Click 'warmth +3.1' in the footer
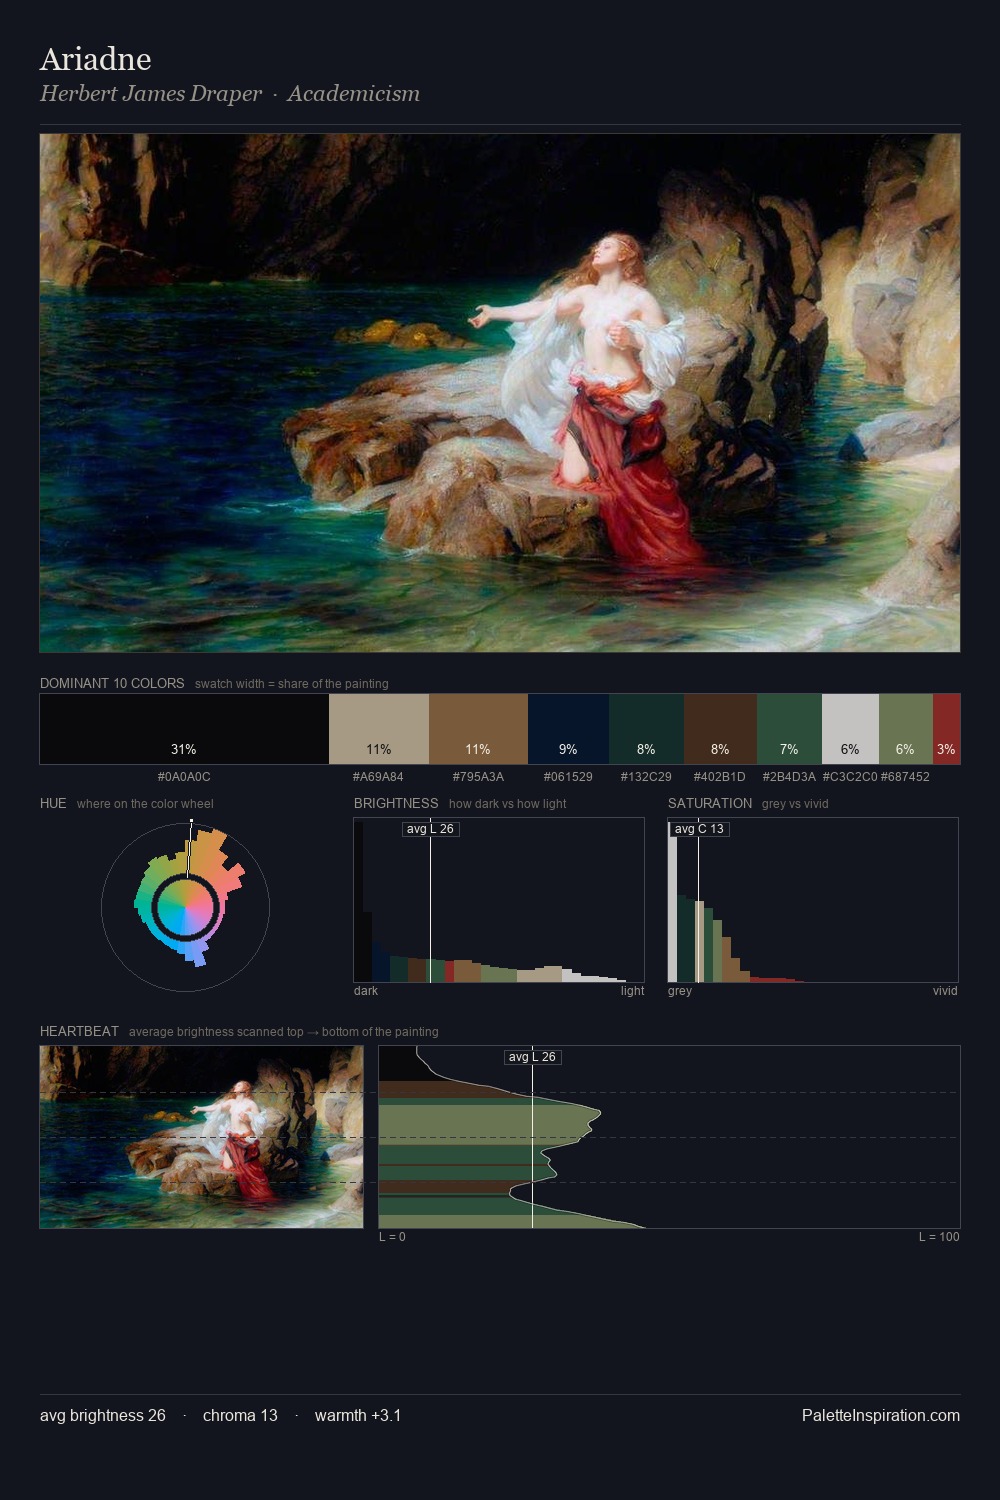Viewport: 1000px width, 1500px height. 358,1415
